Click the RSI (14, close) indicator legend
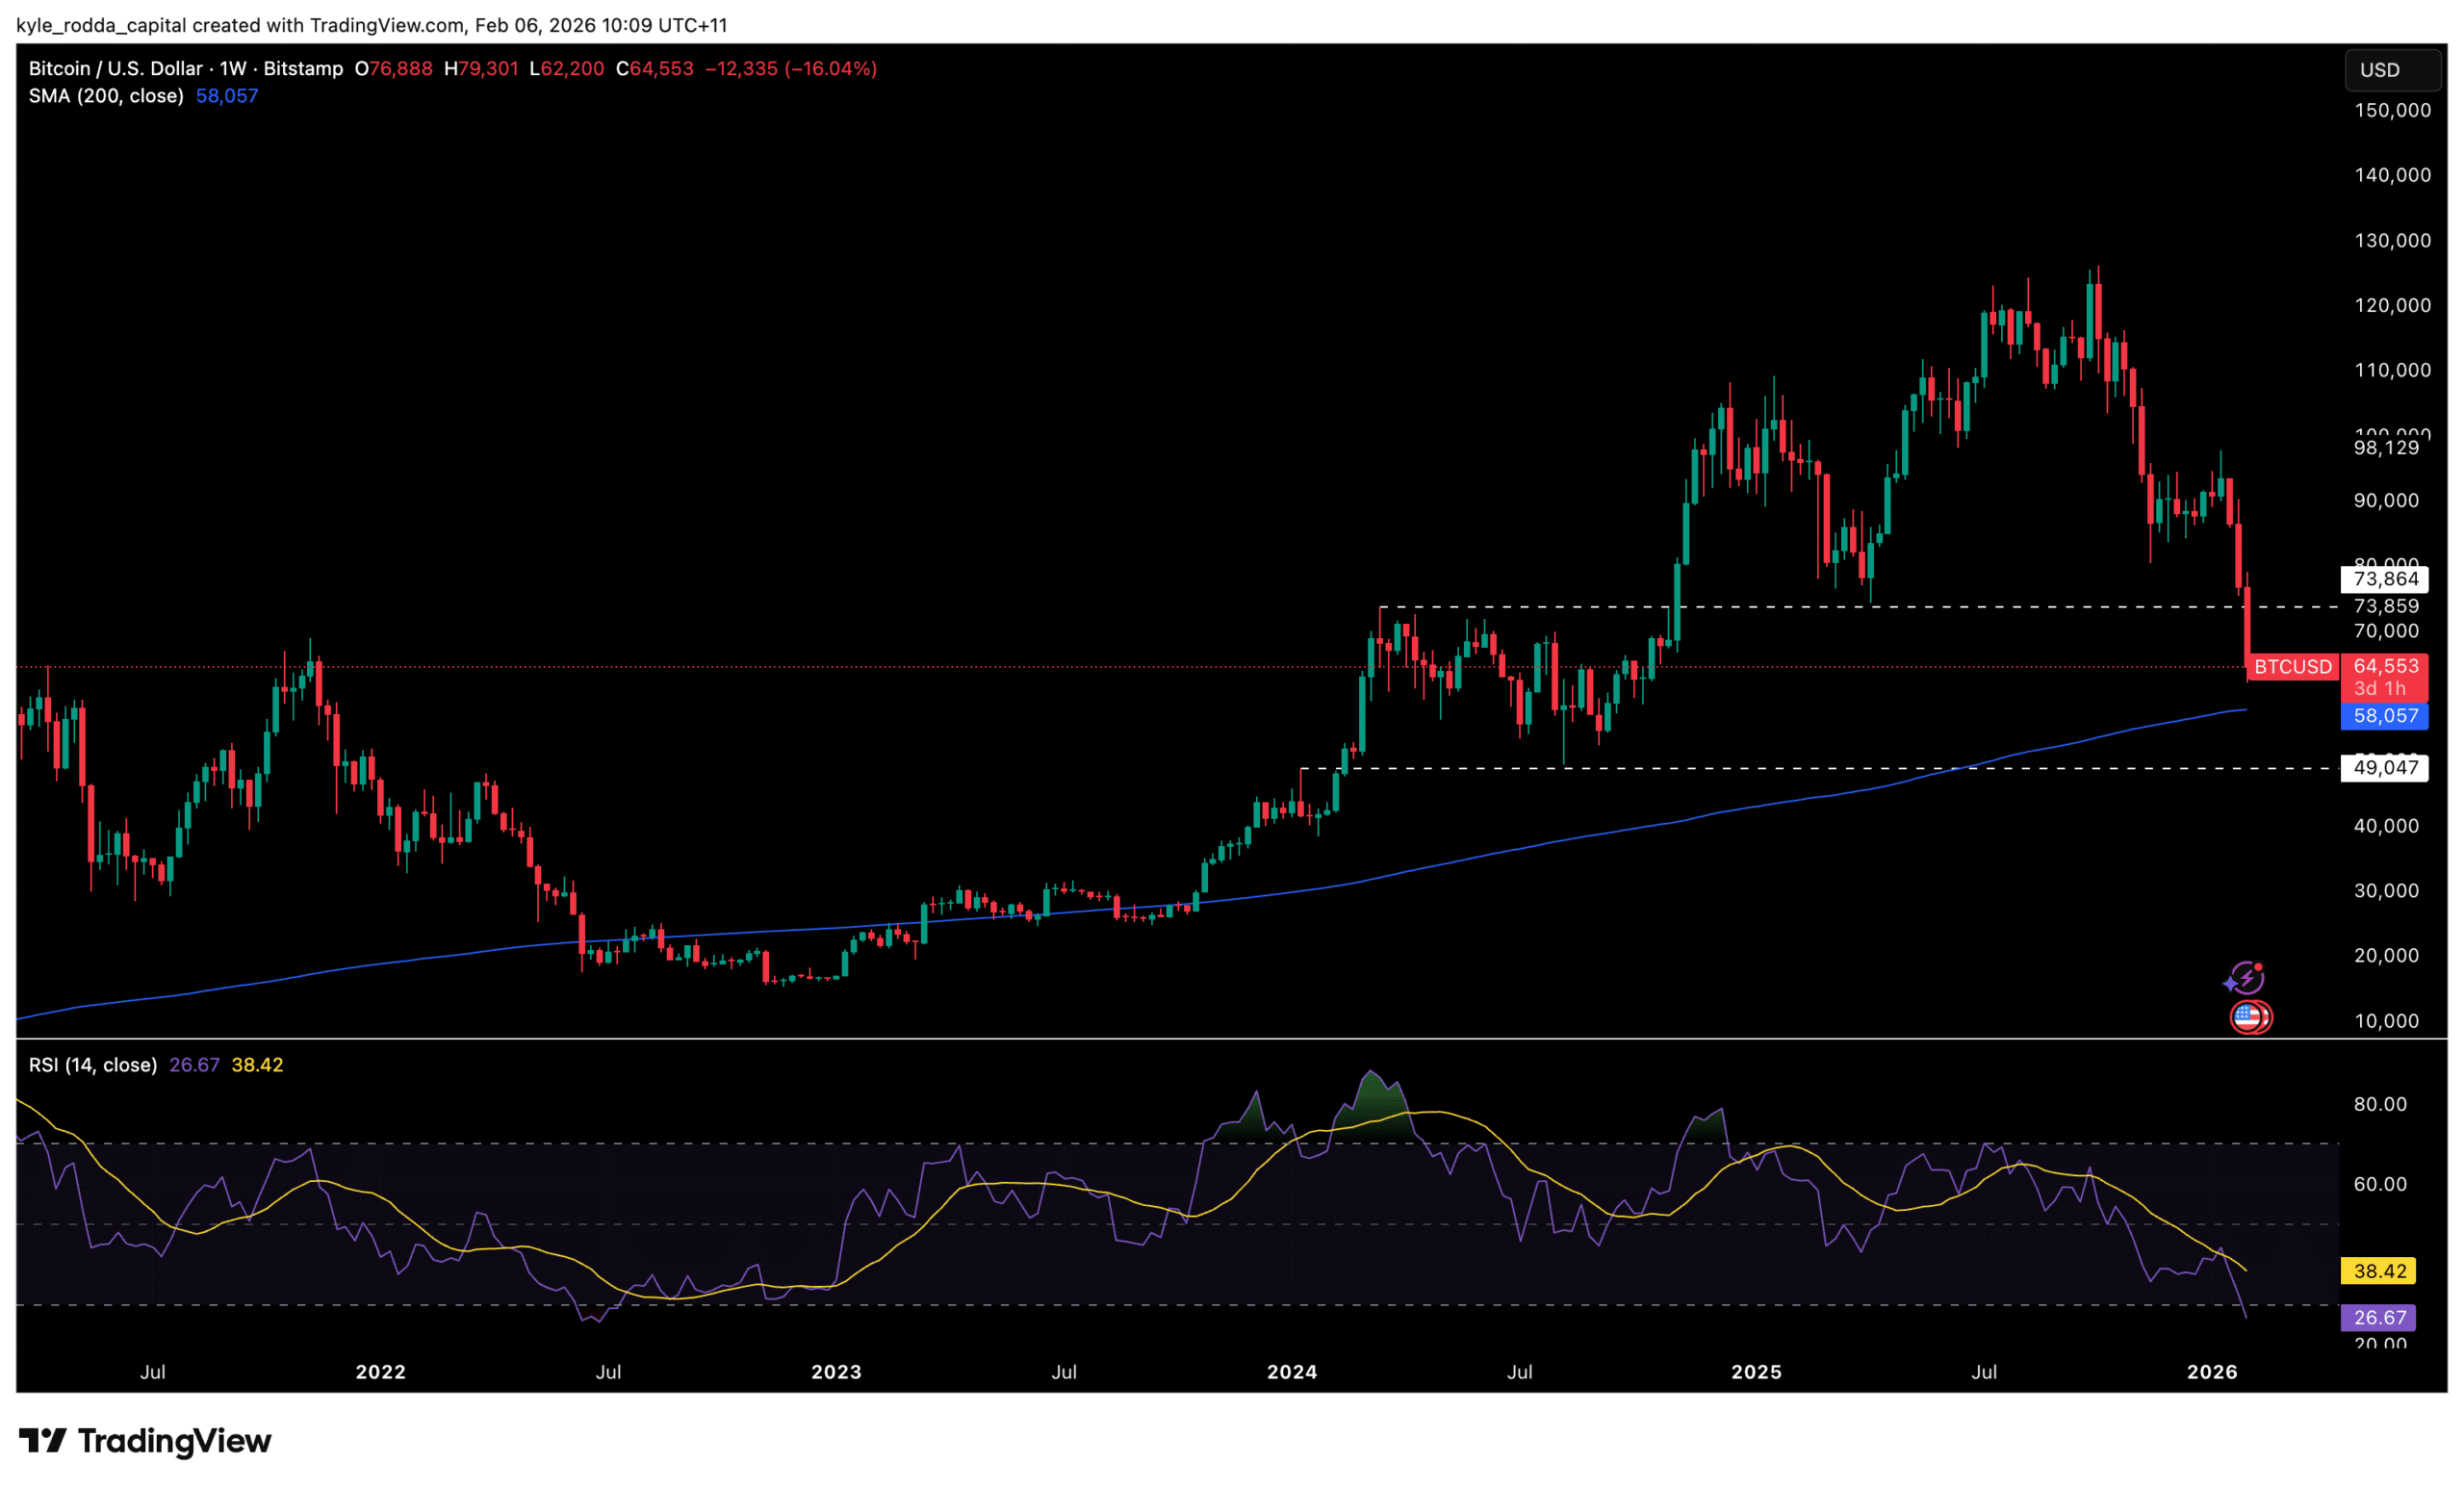This screenshot has height=1489, width=2464. tap(93, 1065)
